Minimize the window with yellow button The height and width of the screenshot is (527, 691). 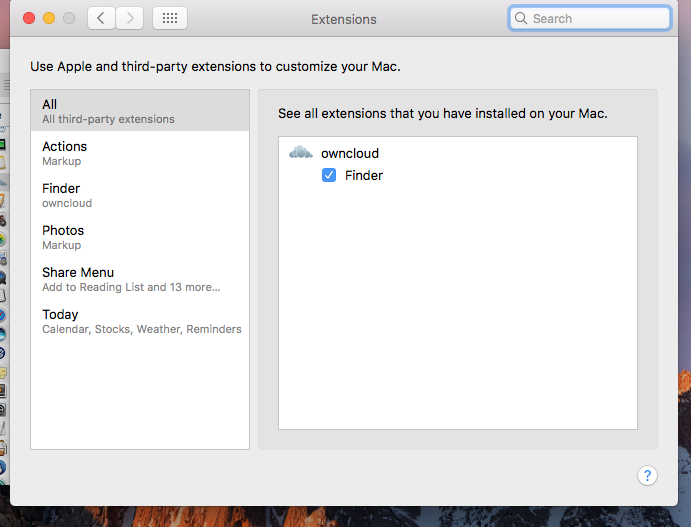point(49,18)
